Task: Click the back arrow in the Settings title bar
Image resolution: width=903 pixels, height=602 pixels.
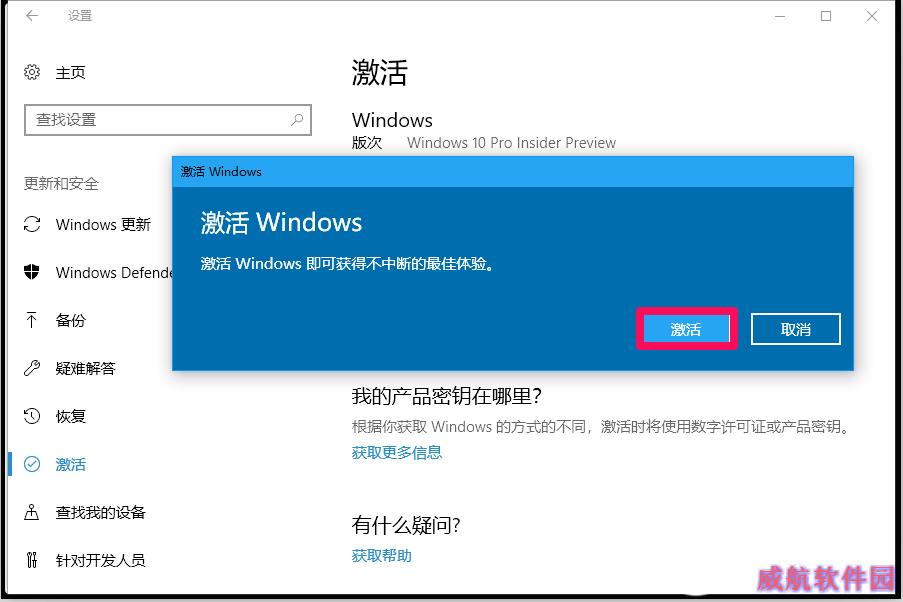Action: [x=32, y=16]
